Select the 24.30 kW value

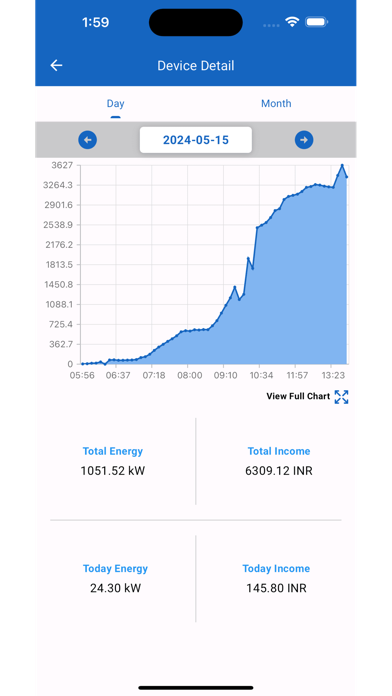[x=115, y=589]
